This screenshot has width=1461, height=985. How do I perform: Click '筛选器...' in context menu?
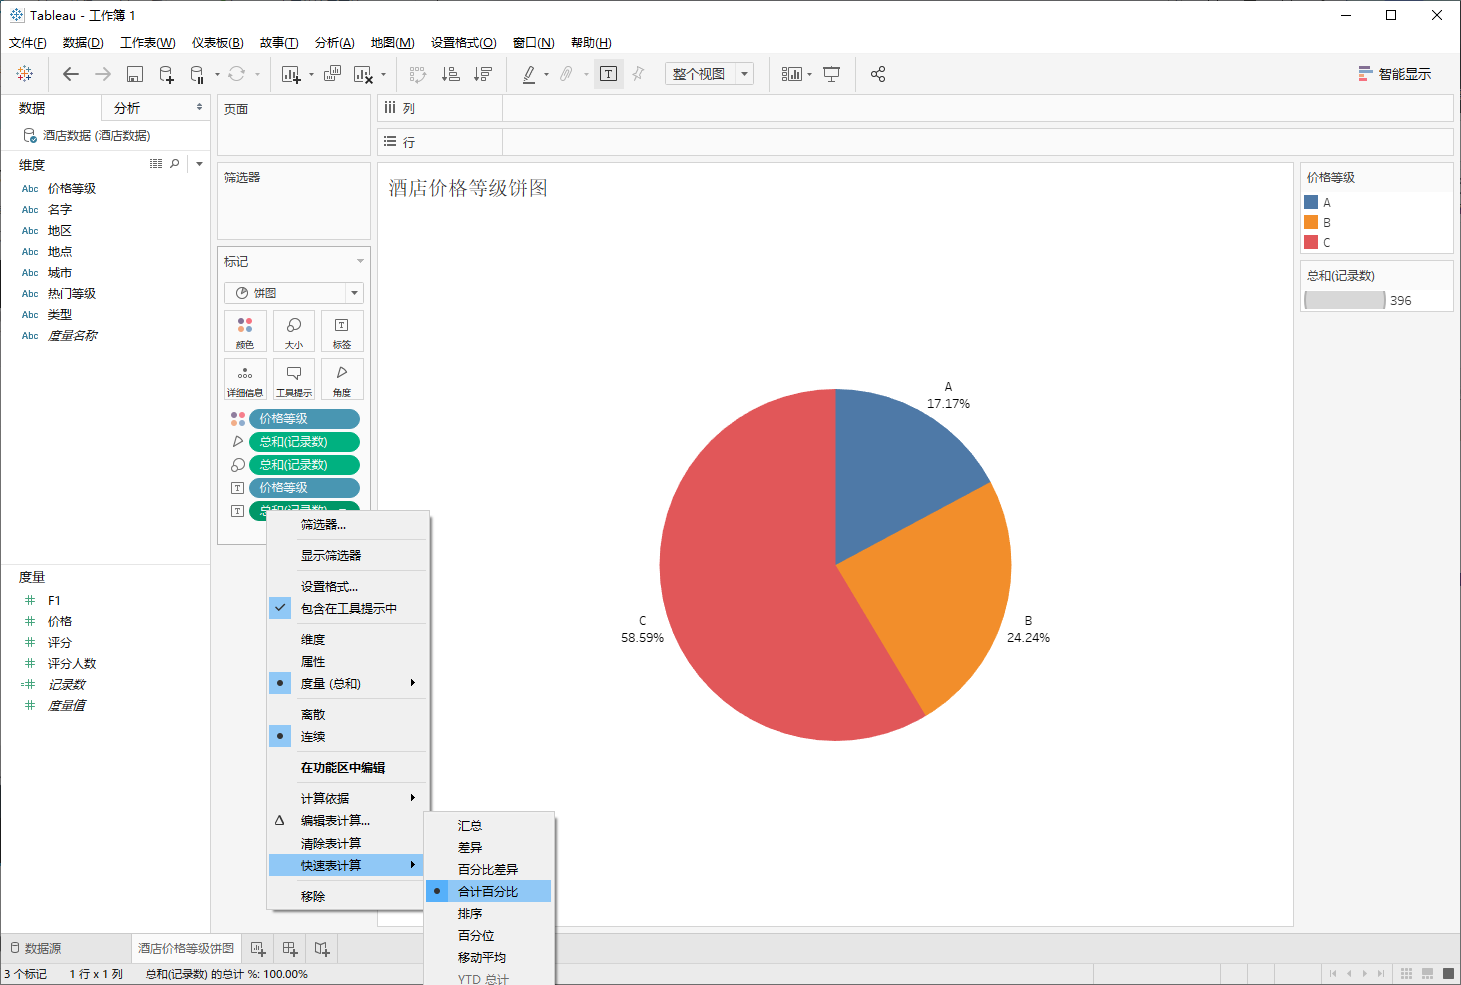[347, 524]
